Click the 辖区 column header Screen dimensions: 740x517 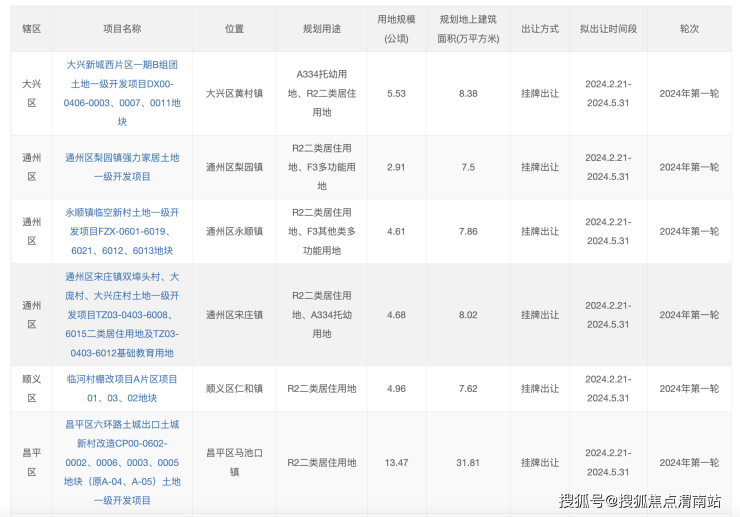32,29
